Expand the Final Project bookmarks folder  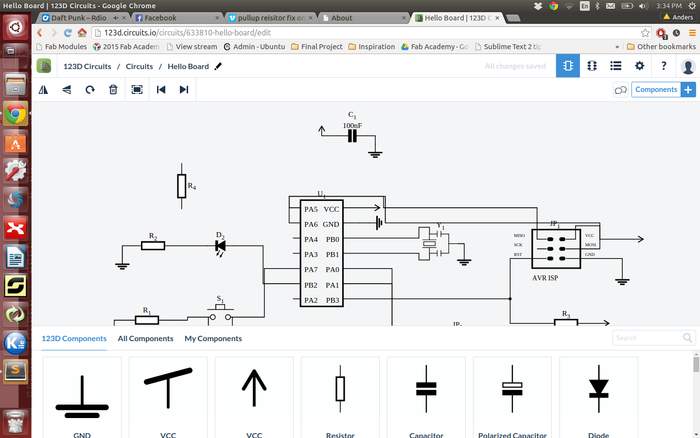pos(317,46)
